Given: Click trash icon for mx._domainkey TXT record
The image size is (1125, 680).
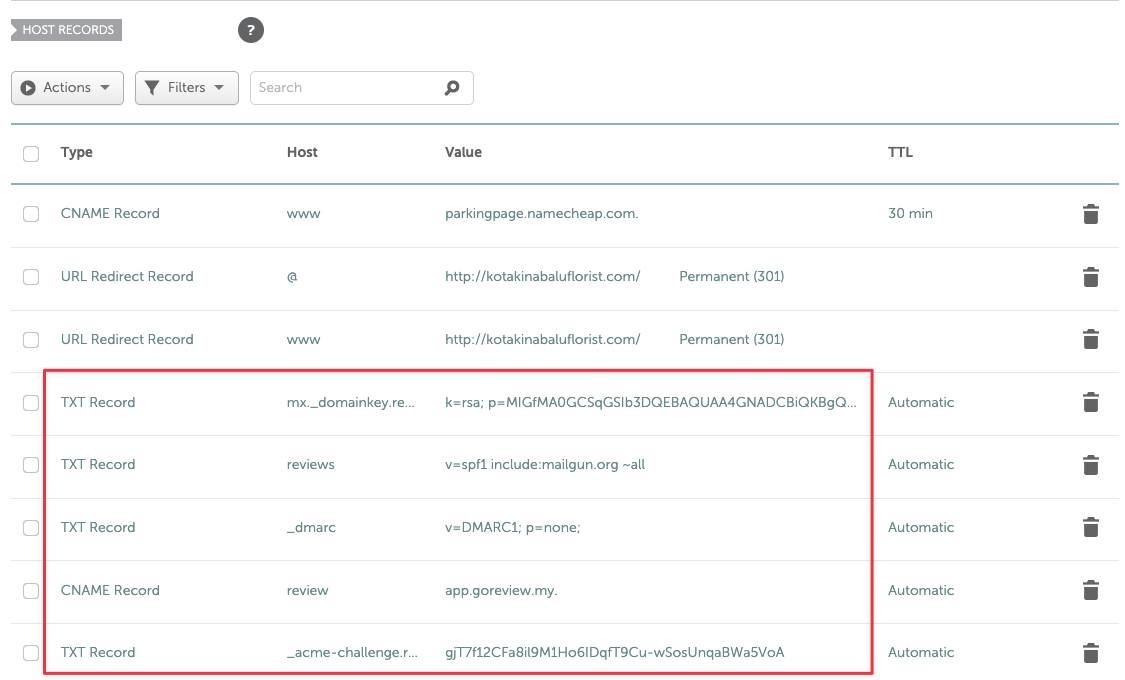Looking at the screenshot, I should click(1091, 403).
